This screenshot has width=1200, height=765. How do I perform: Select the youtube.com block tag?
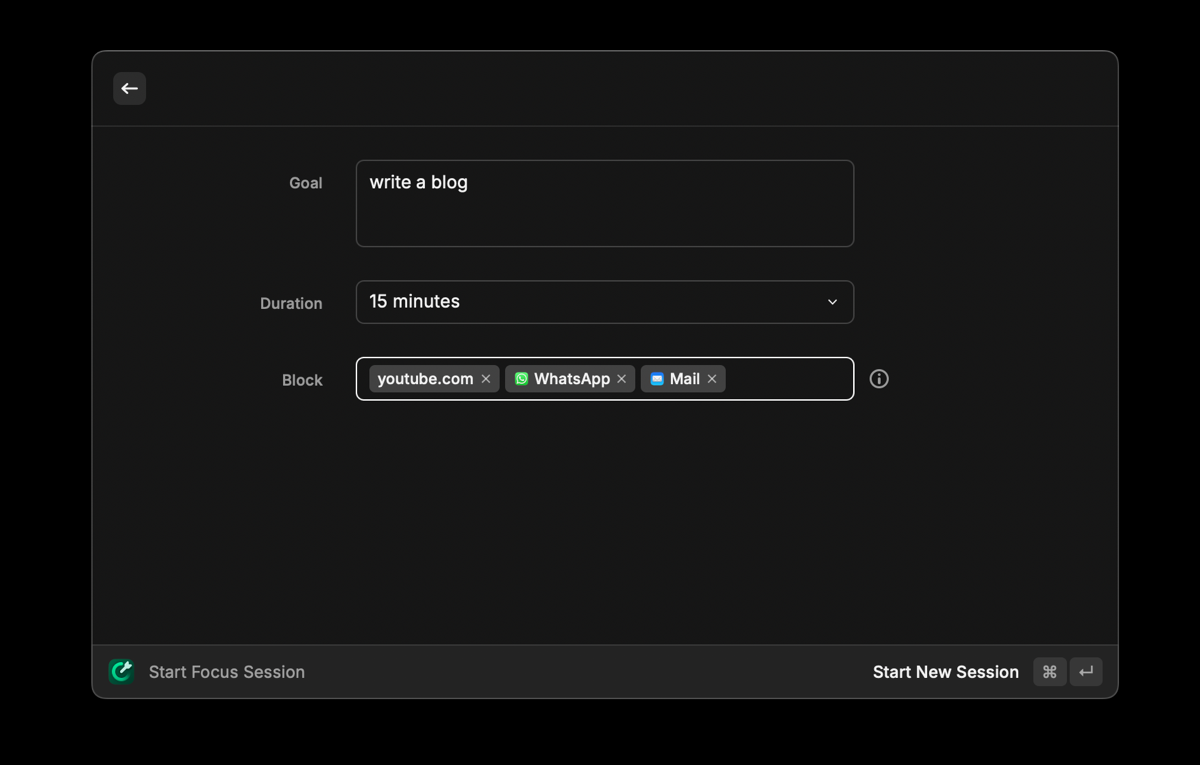(x=425, y=379)
